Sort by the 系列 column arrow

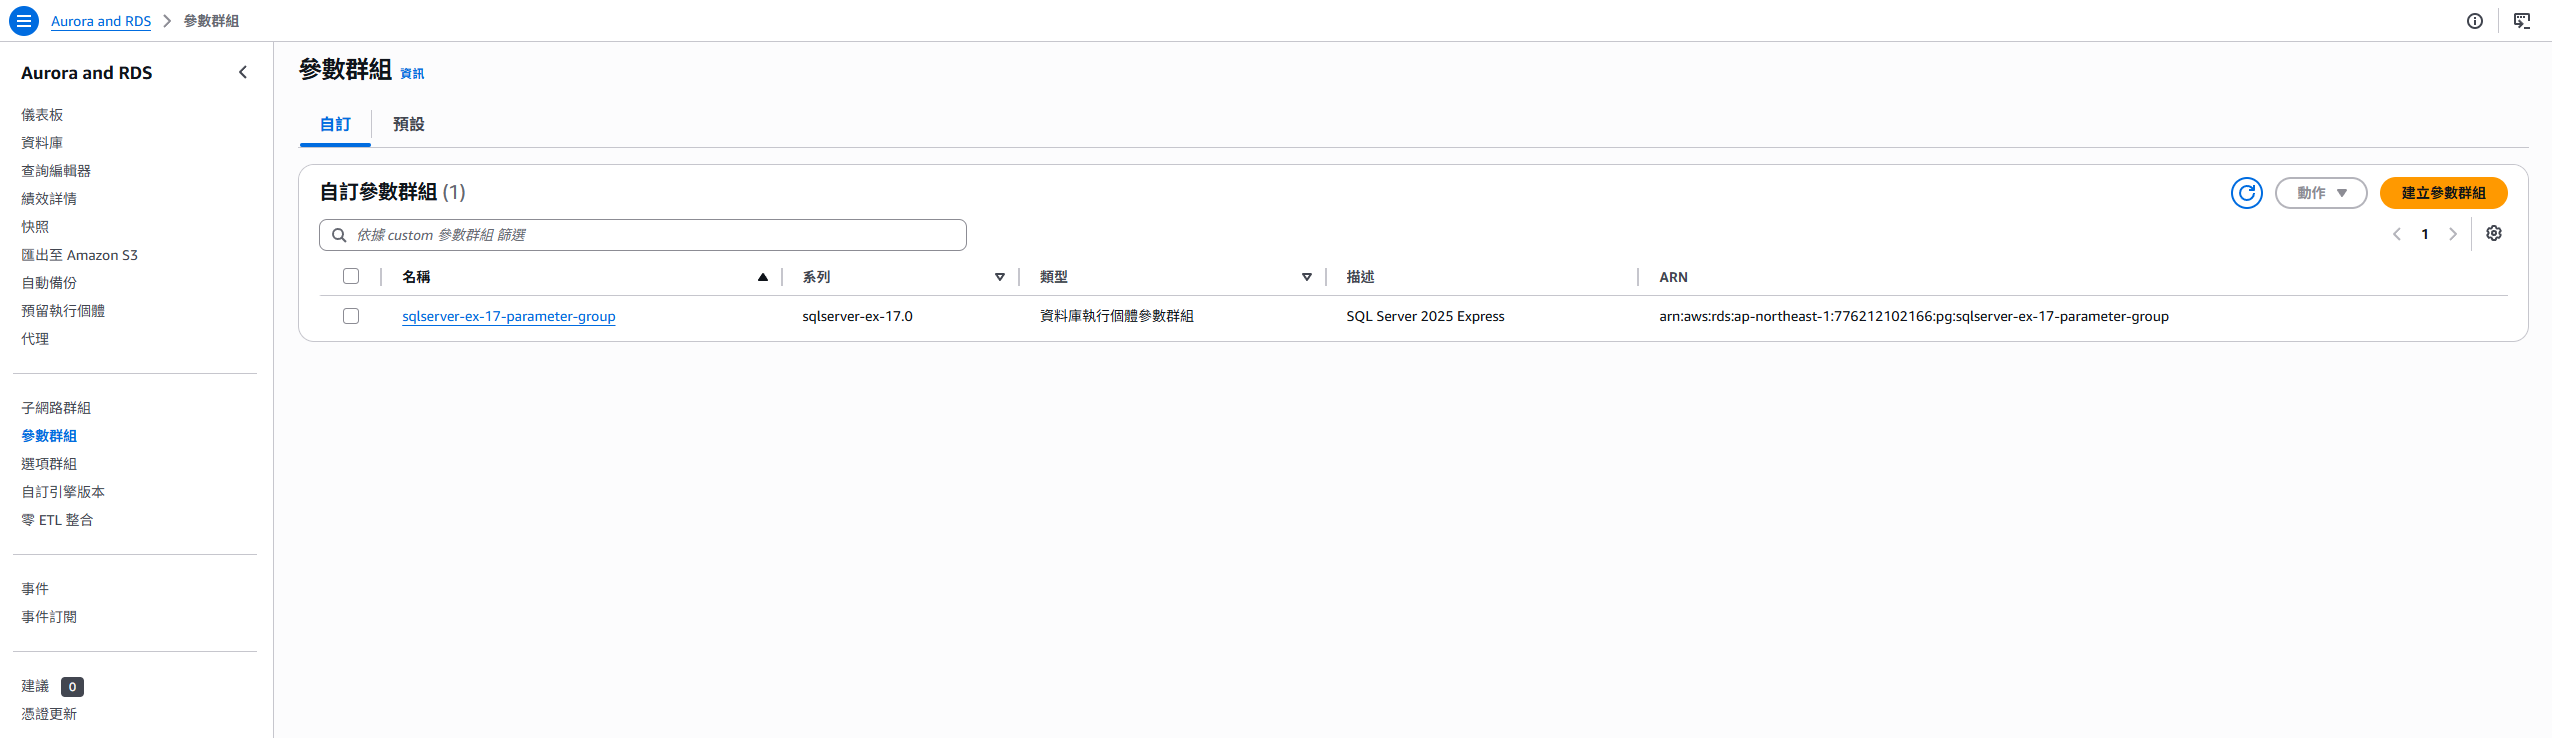point(1000,277)
